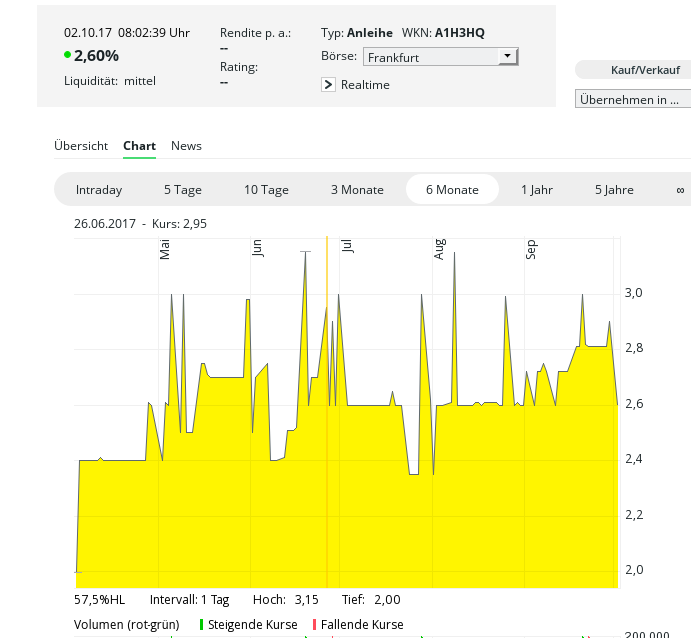Switch to the Übersicht tab
This screenshot has width=691, height=638.
[81, 146]
